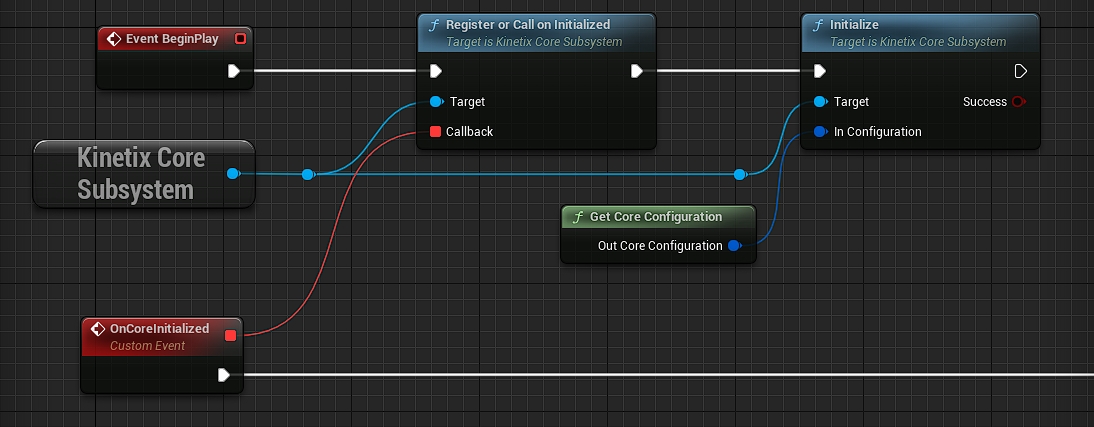Image resolution: width=1094 pixels, height=427 pixels.
Task: Click the OnCoreInitialized red delegate output pin
Action: click(x=231, y=335)
